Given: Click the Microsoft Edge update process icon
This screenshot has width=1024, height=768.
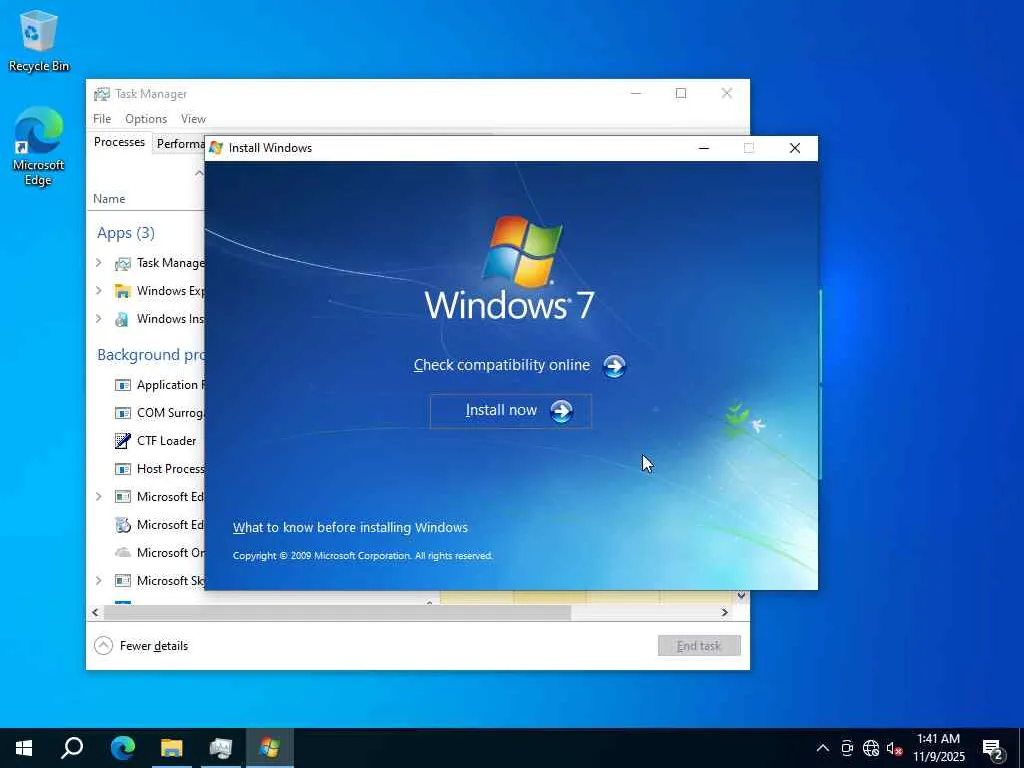Looking at the screenshot, I should pyautogui.click(x=123, y=525).
